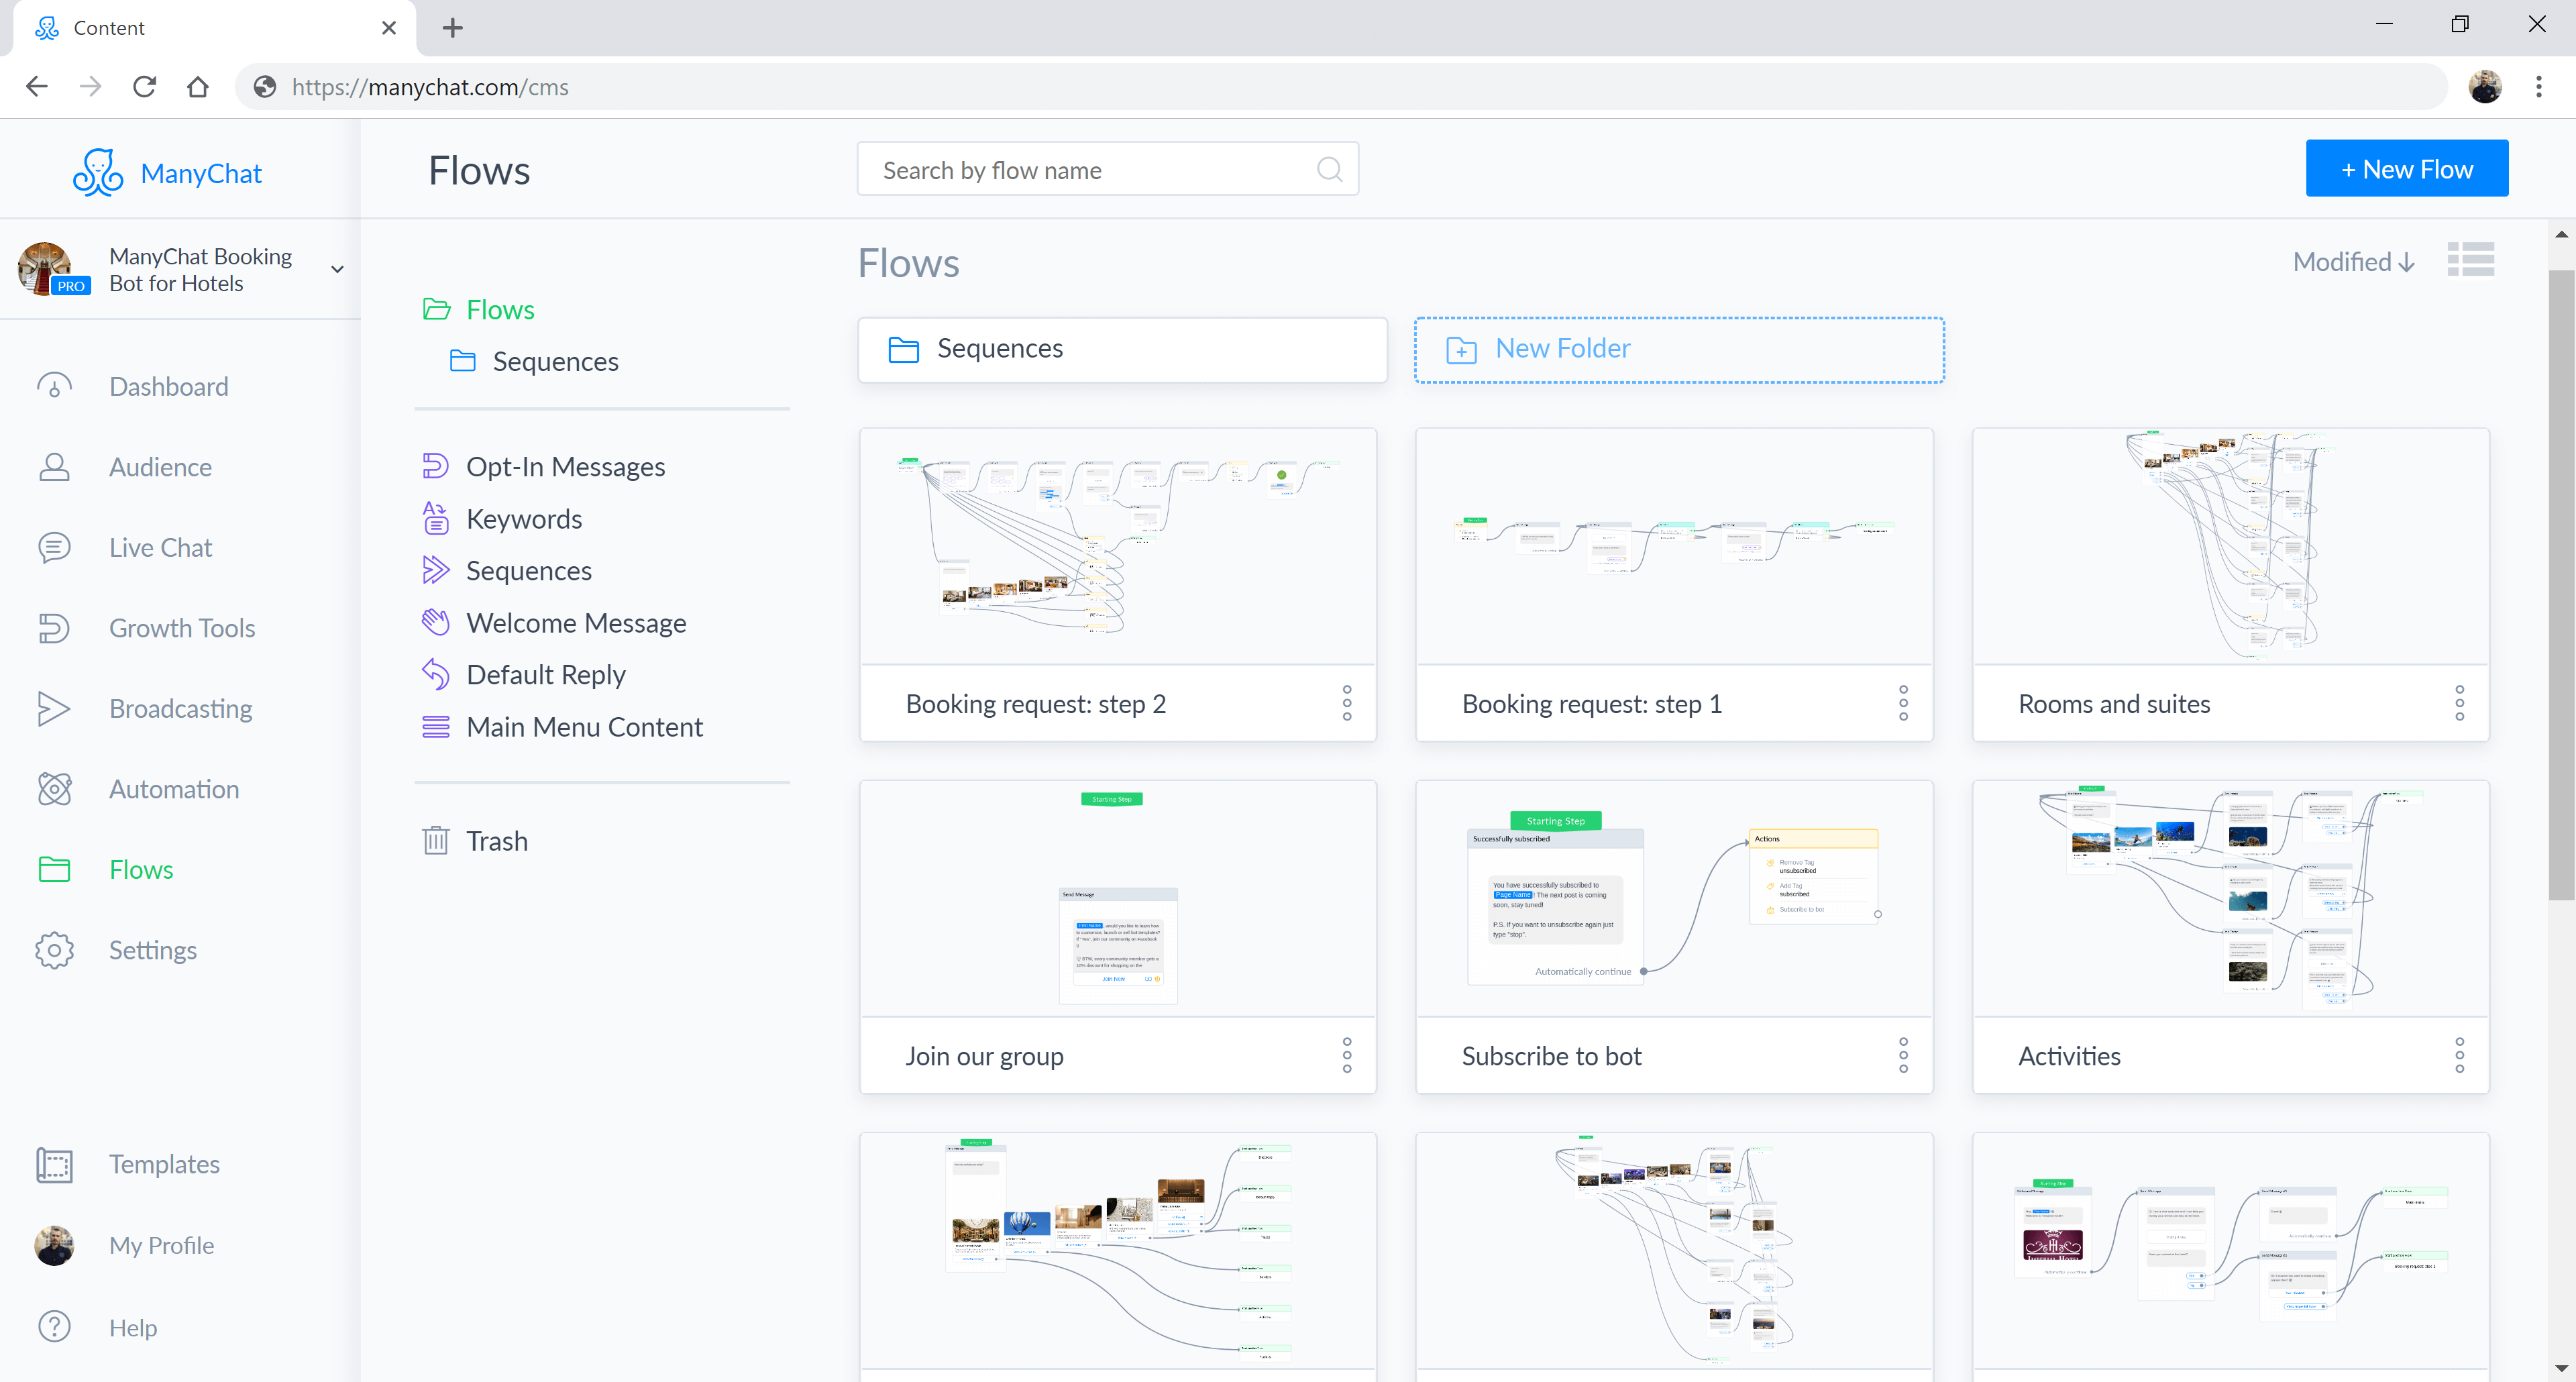Open options menu for Activities flow

(x=2459, y=1056)
